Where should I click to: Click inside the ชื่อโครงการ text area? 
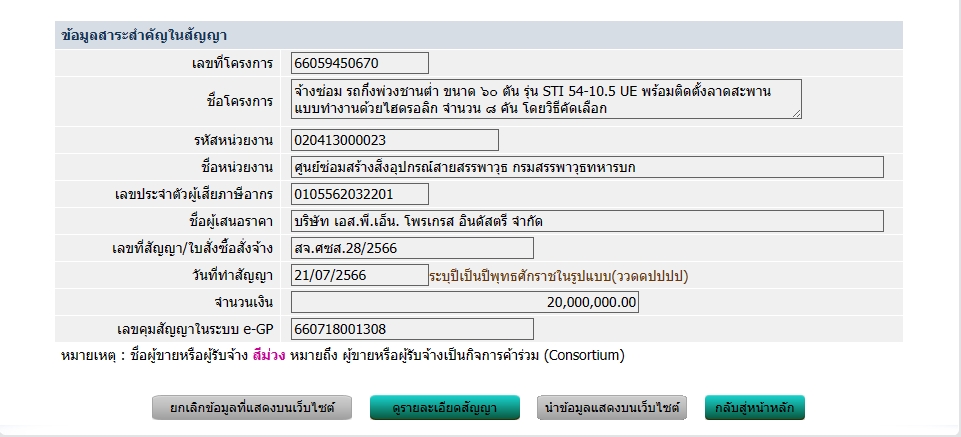tap(546, 99)
